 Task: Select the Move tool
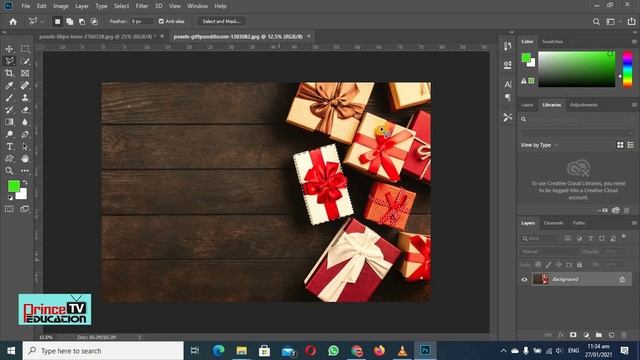(x=9, y=49)
